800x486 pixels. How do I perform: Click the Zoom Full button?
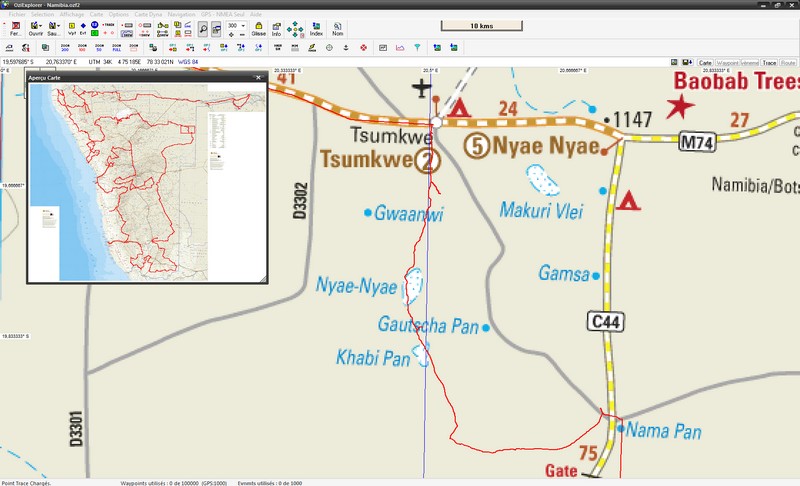click(x=117, y=48)
